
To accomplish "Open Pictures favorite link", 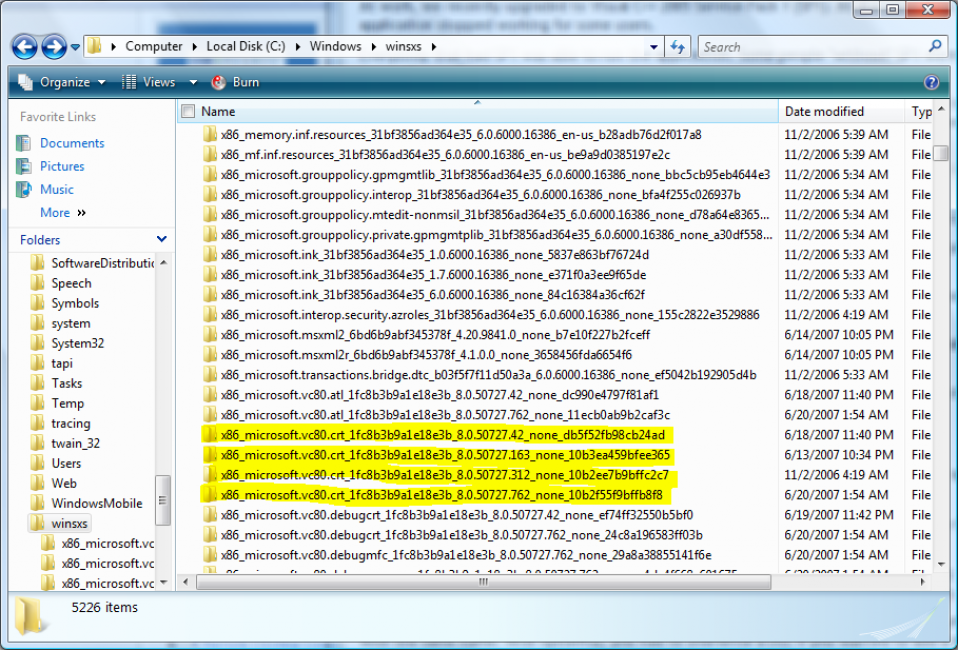I will pyautogui.click(x=62, y=166).
